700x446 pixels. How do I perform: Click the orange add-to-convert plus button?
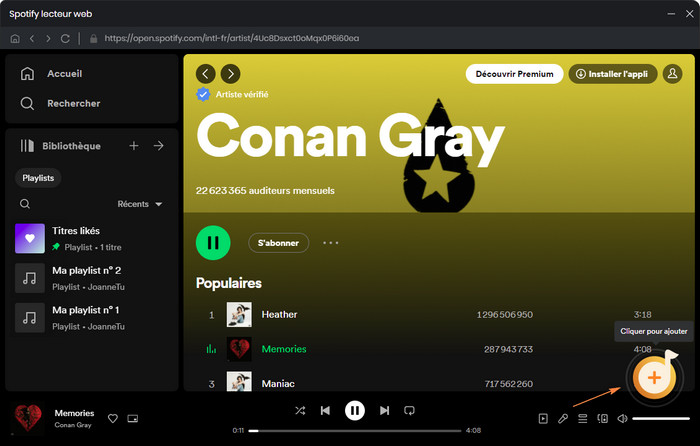point(653,377)
